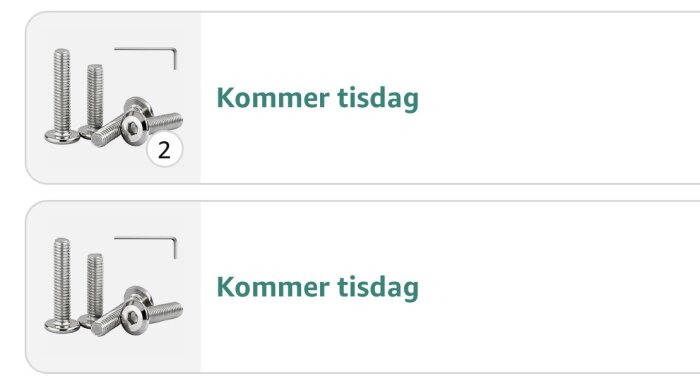Tap the tallest upright screw in the bottom image
Screen dimensions: 700x386
point(62,285)
